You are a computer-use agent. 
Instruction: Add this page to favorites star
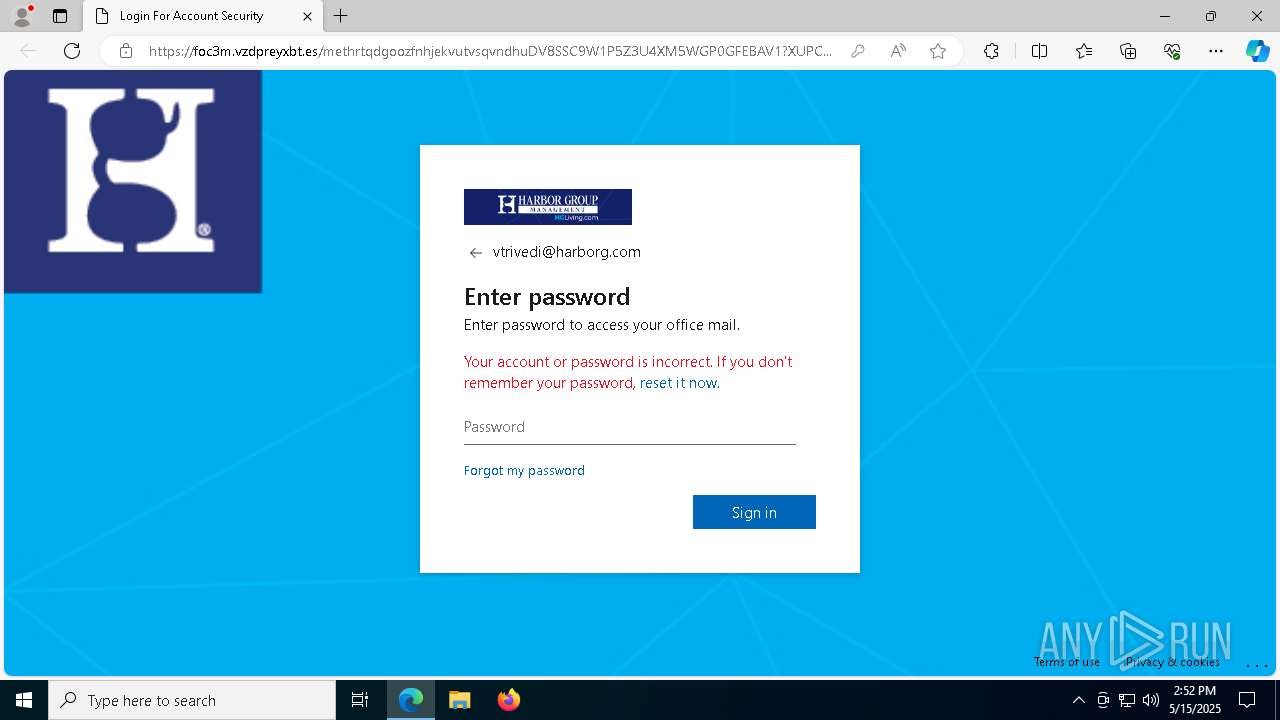[938, 51]
